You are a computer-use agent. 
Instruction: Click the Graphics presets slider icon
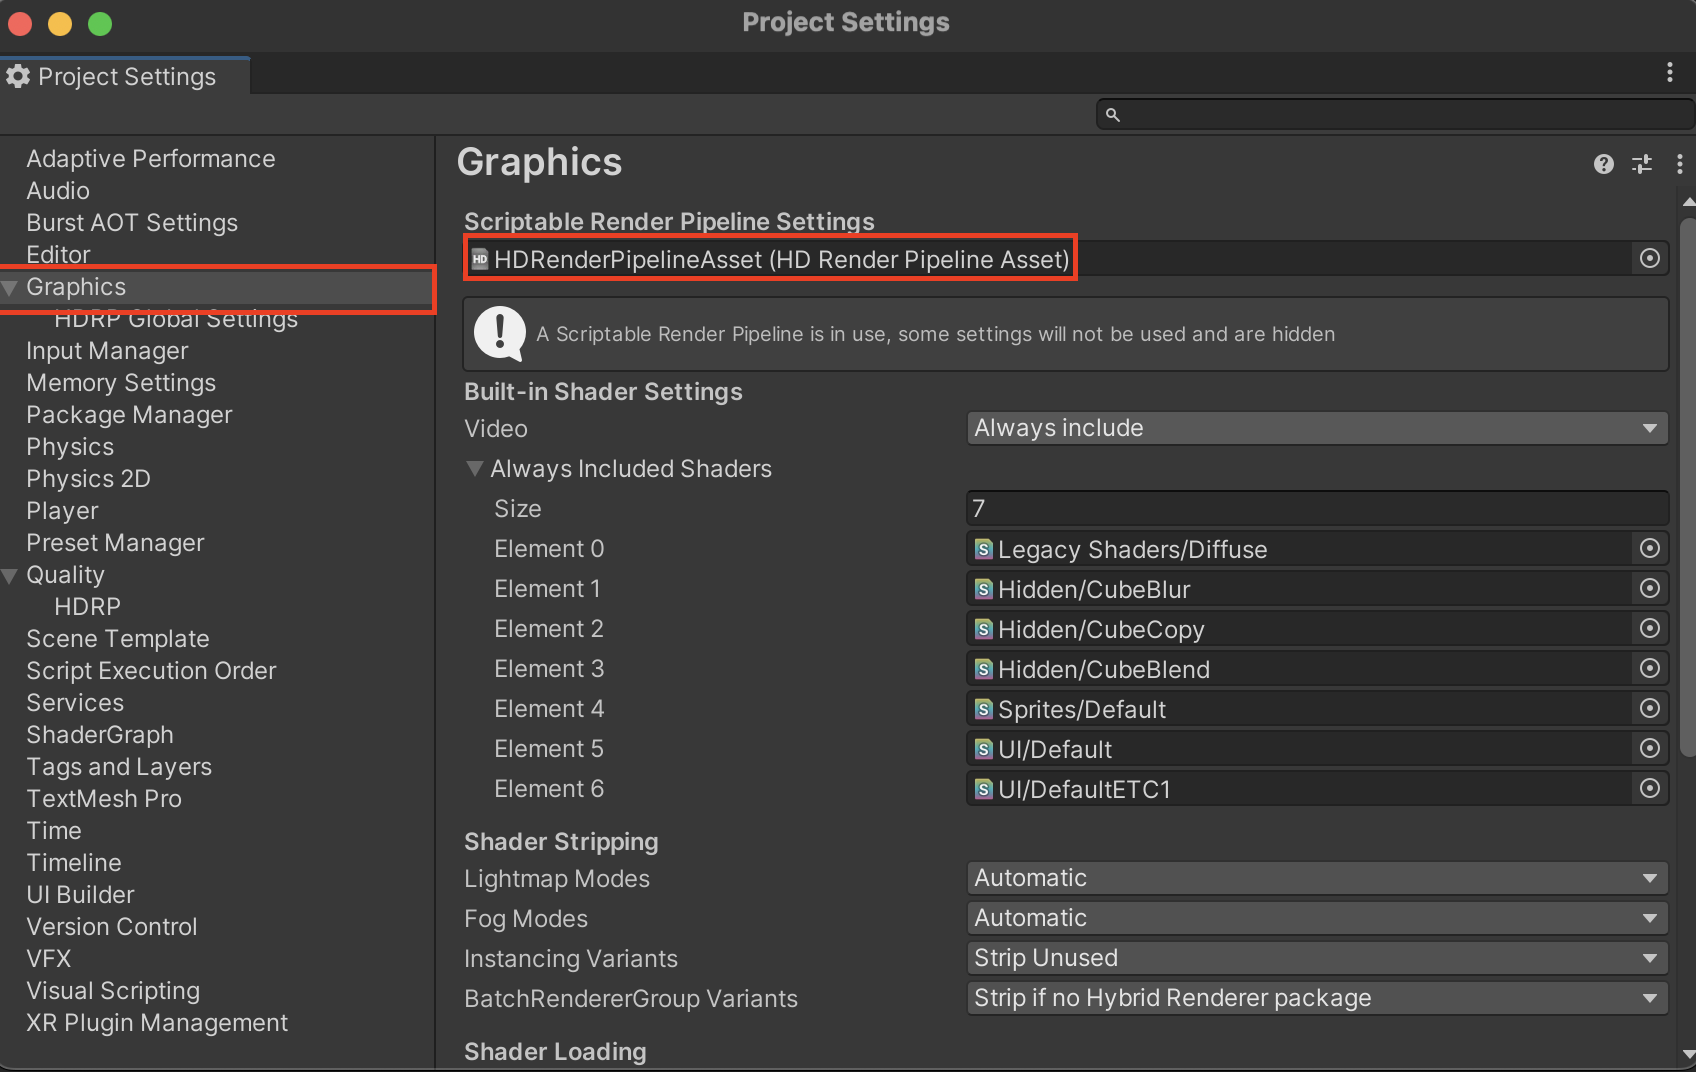(1642, 164)
